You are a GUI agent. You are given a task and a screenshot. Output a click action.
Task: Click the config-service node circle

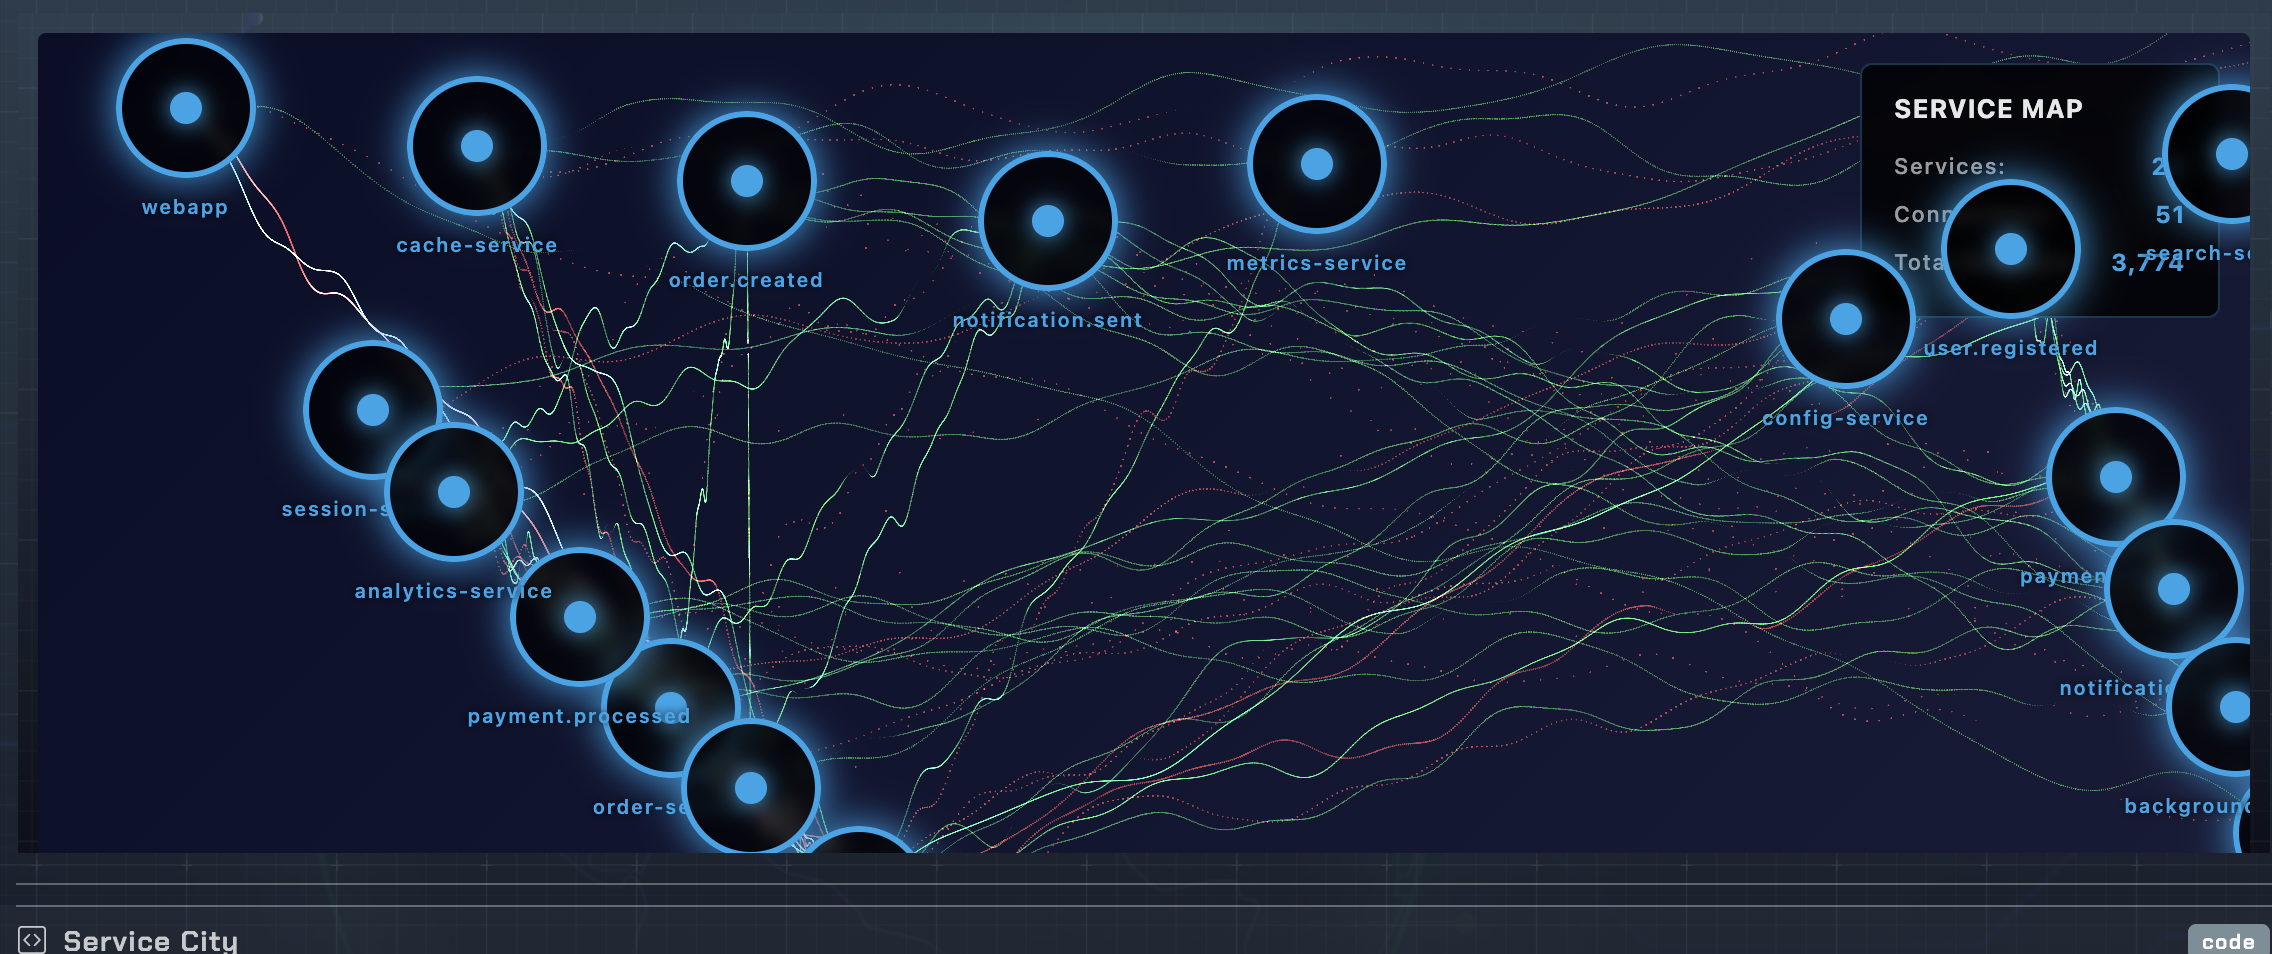click(x=1846, y=319)
